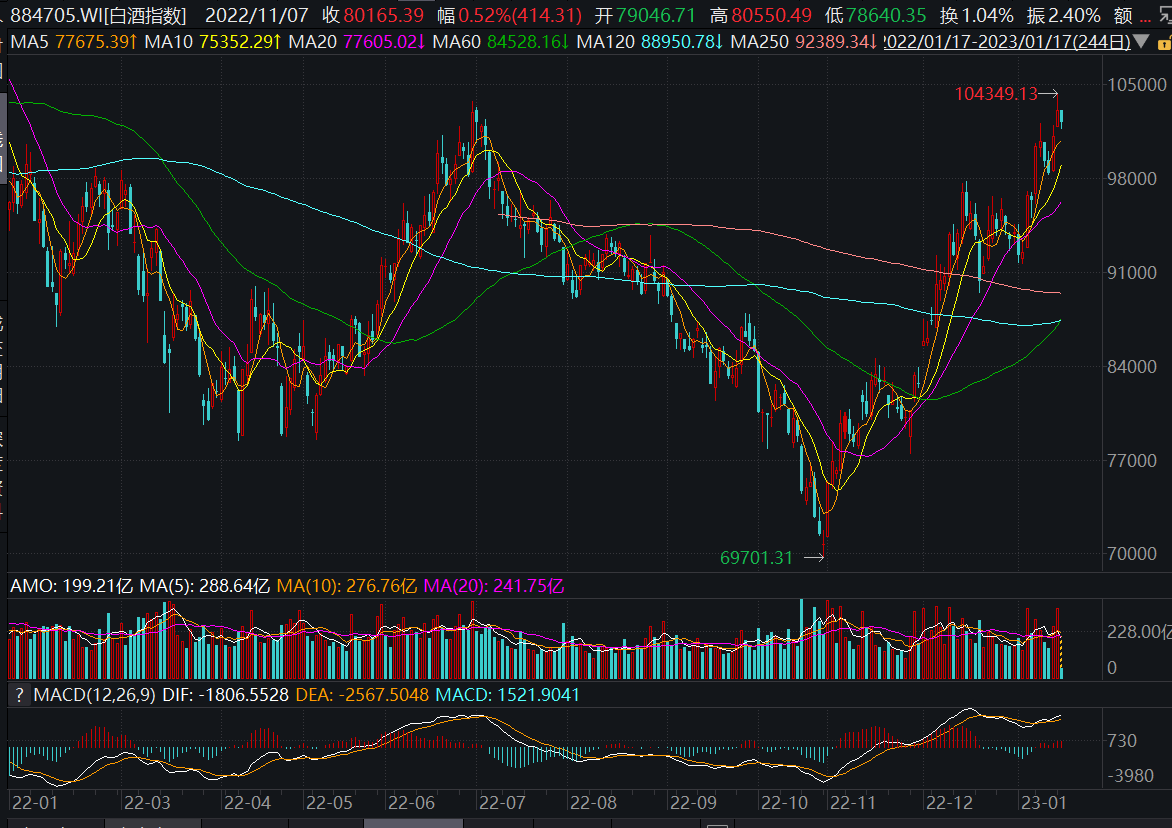This screenshot has height=828, width=1172.
Task: Click the MA120 88950.78 moving average label
Action: coord(650,42)
